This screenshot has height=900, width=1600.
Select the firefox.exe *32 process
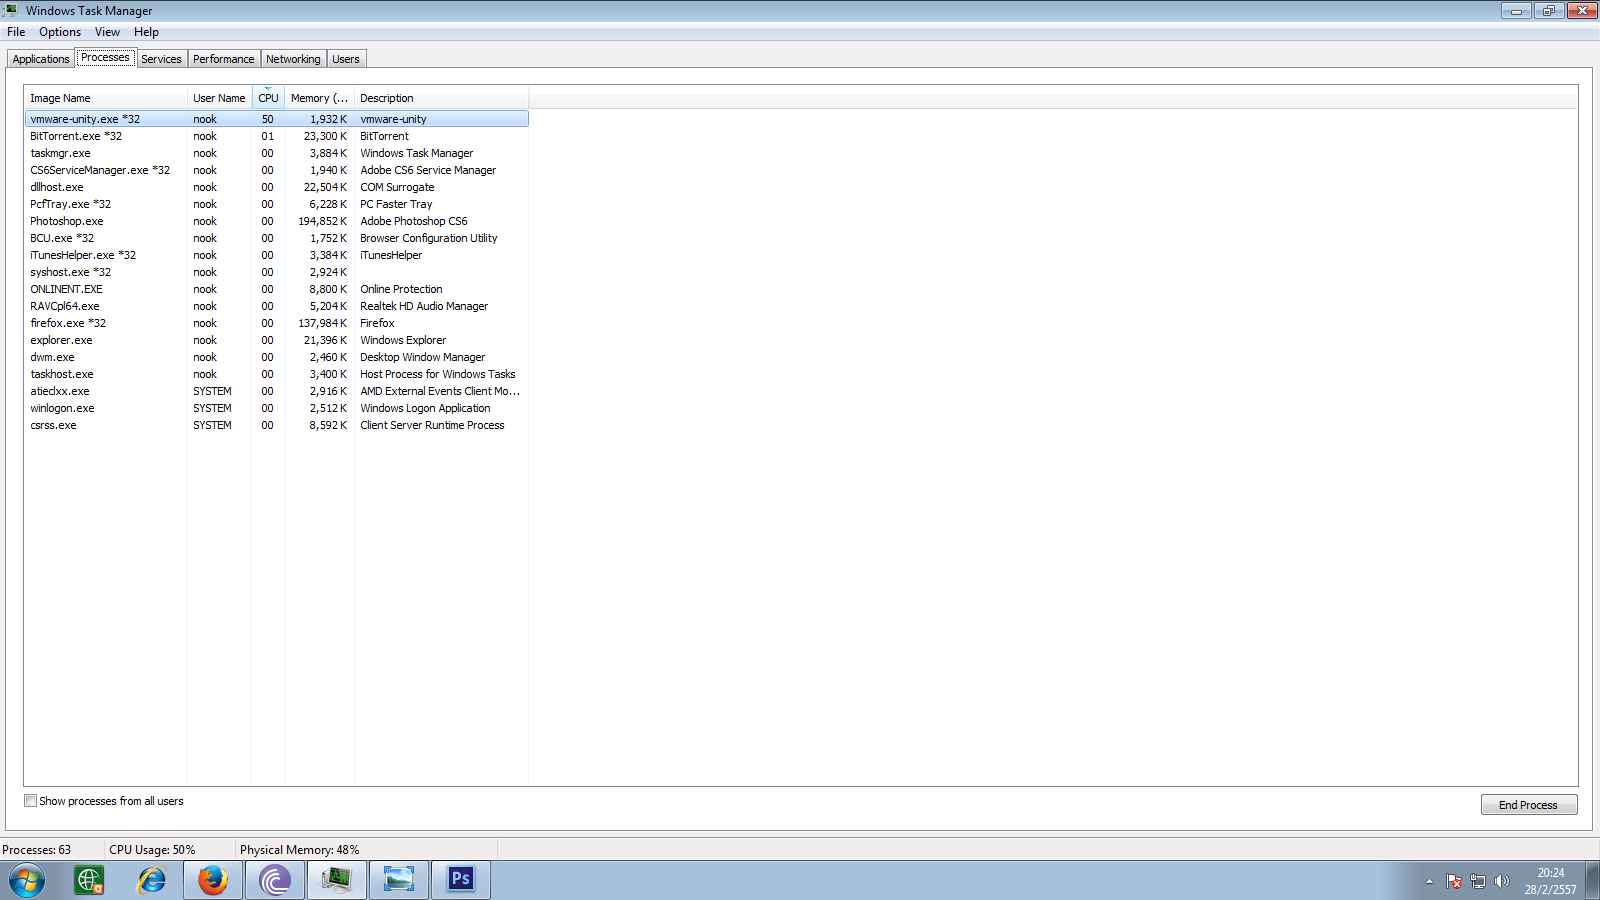pyautogui.click(x=277, y=323)
